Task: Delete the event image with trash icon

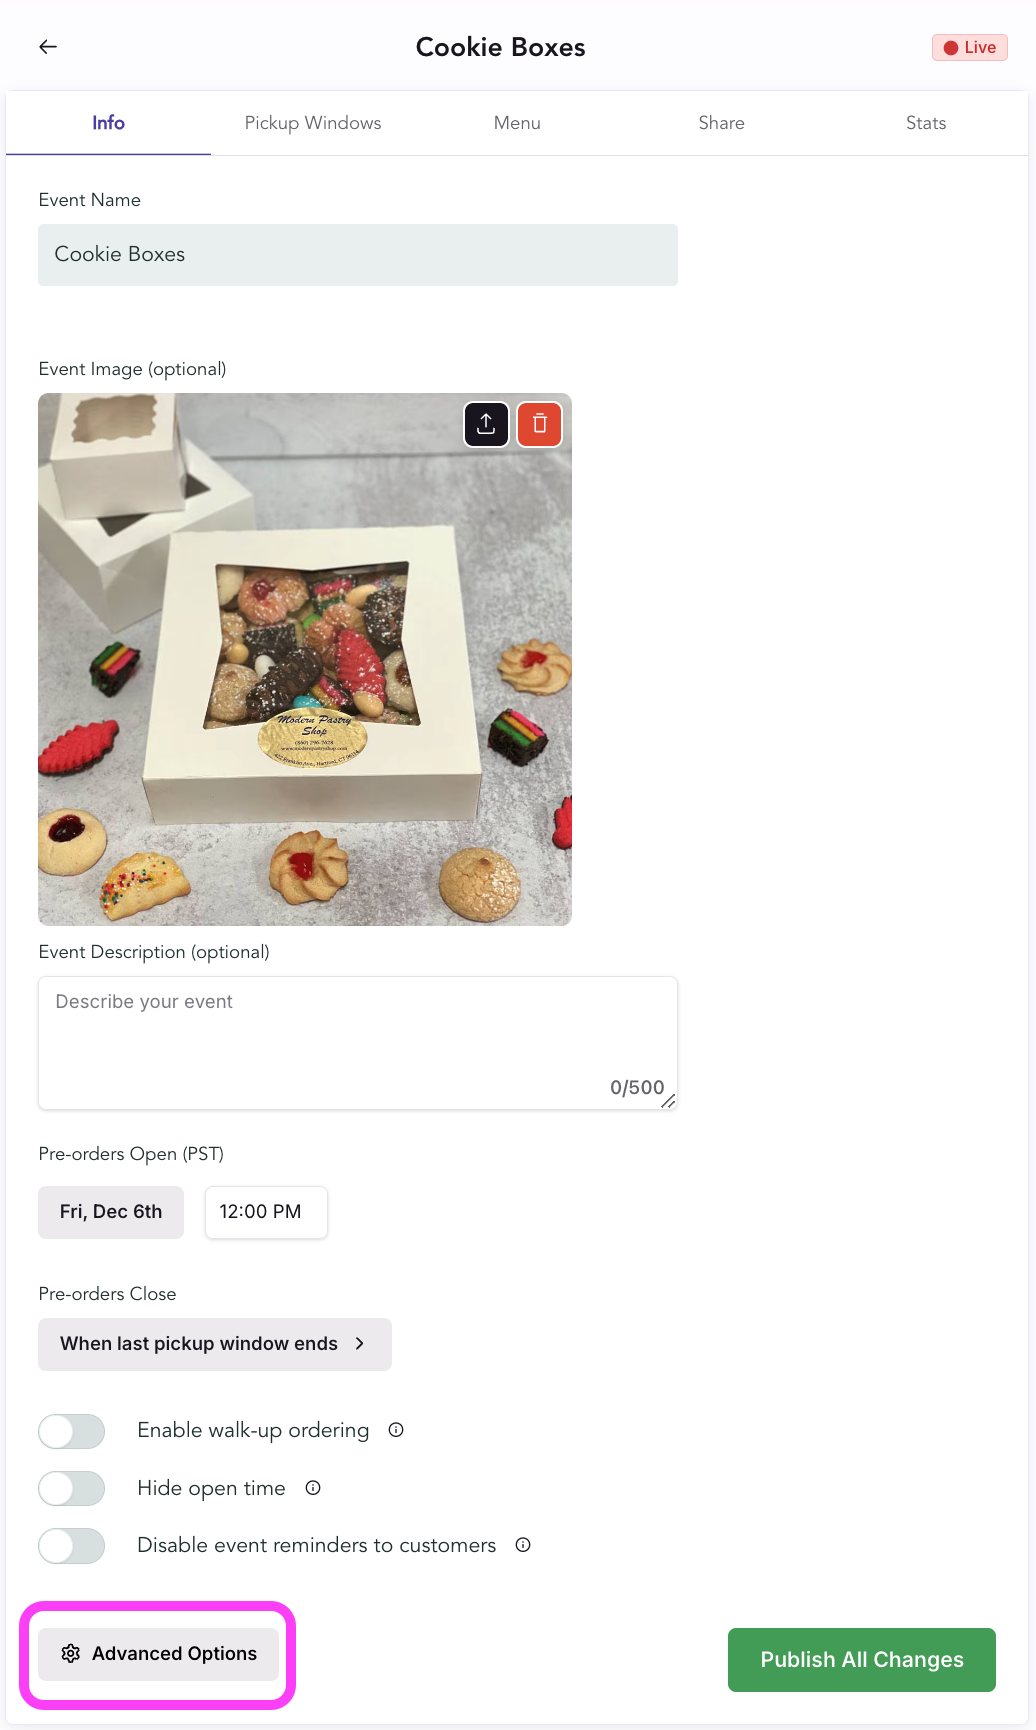Action: click(540, 424)
